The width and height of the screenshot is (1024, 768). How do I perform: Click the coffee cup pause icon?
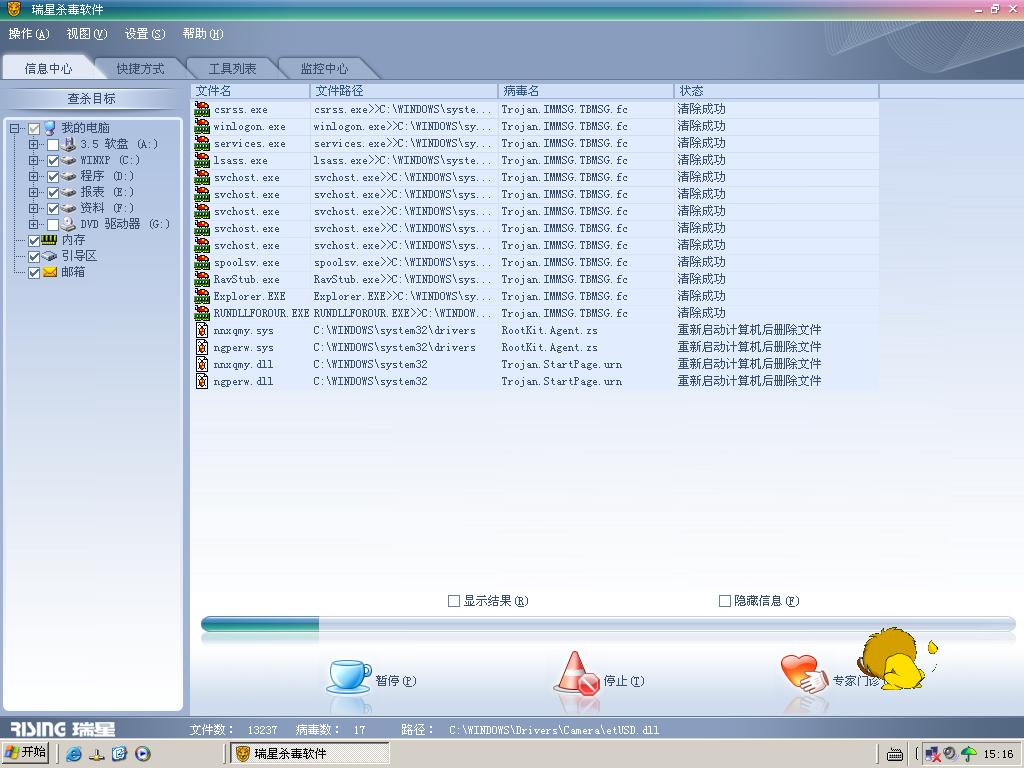tap(349, 677)
